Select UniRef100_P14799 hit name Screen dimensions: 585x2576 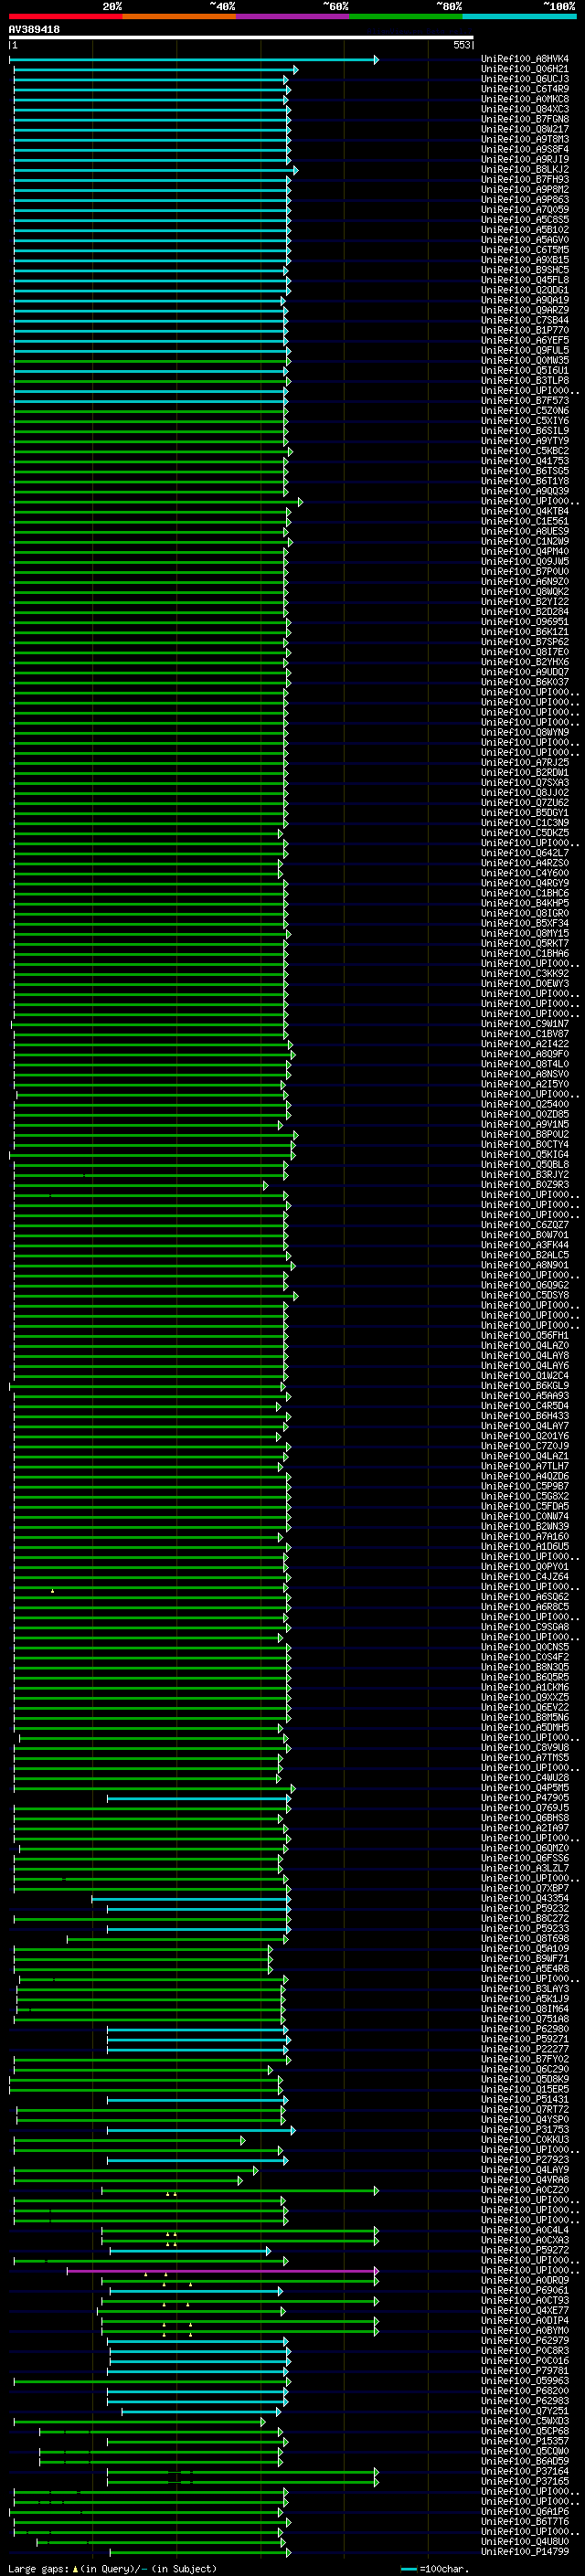(x=525, y=2552)
